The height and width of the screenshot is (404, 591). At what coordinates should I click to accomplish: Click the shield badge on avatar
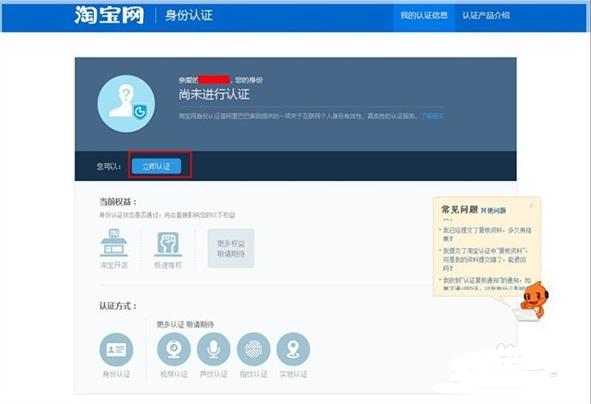[140, 112]
